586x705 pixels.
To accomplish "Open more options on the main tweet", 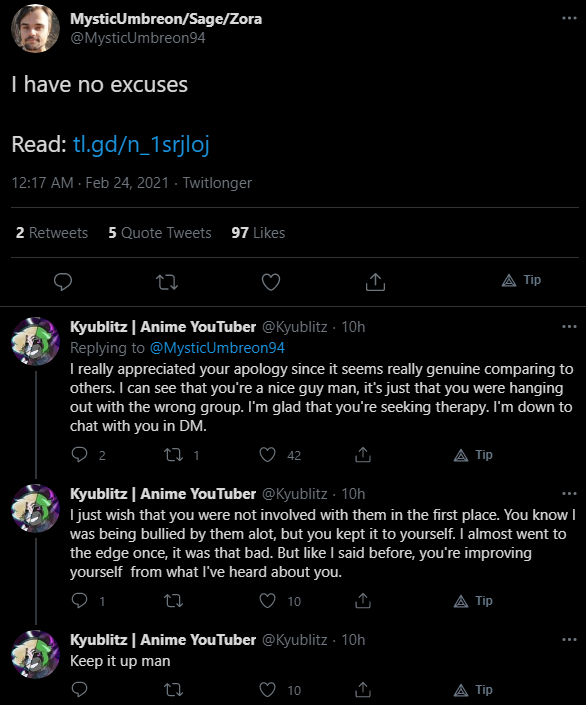I will (569, 18).
